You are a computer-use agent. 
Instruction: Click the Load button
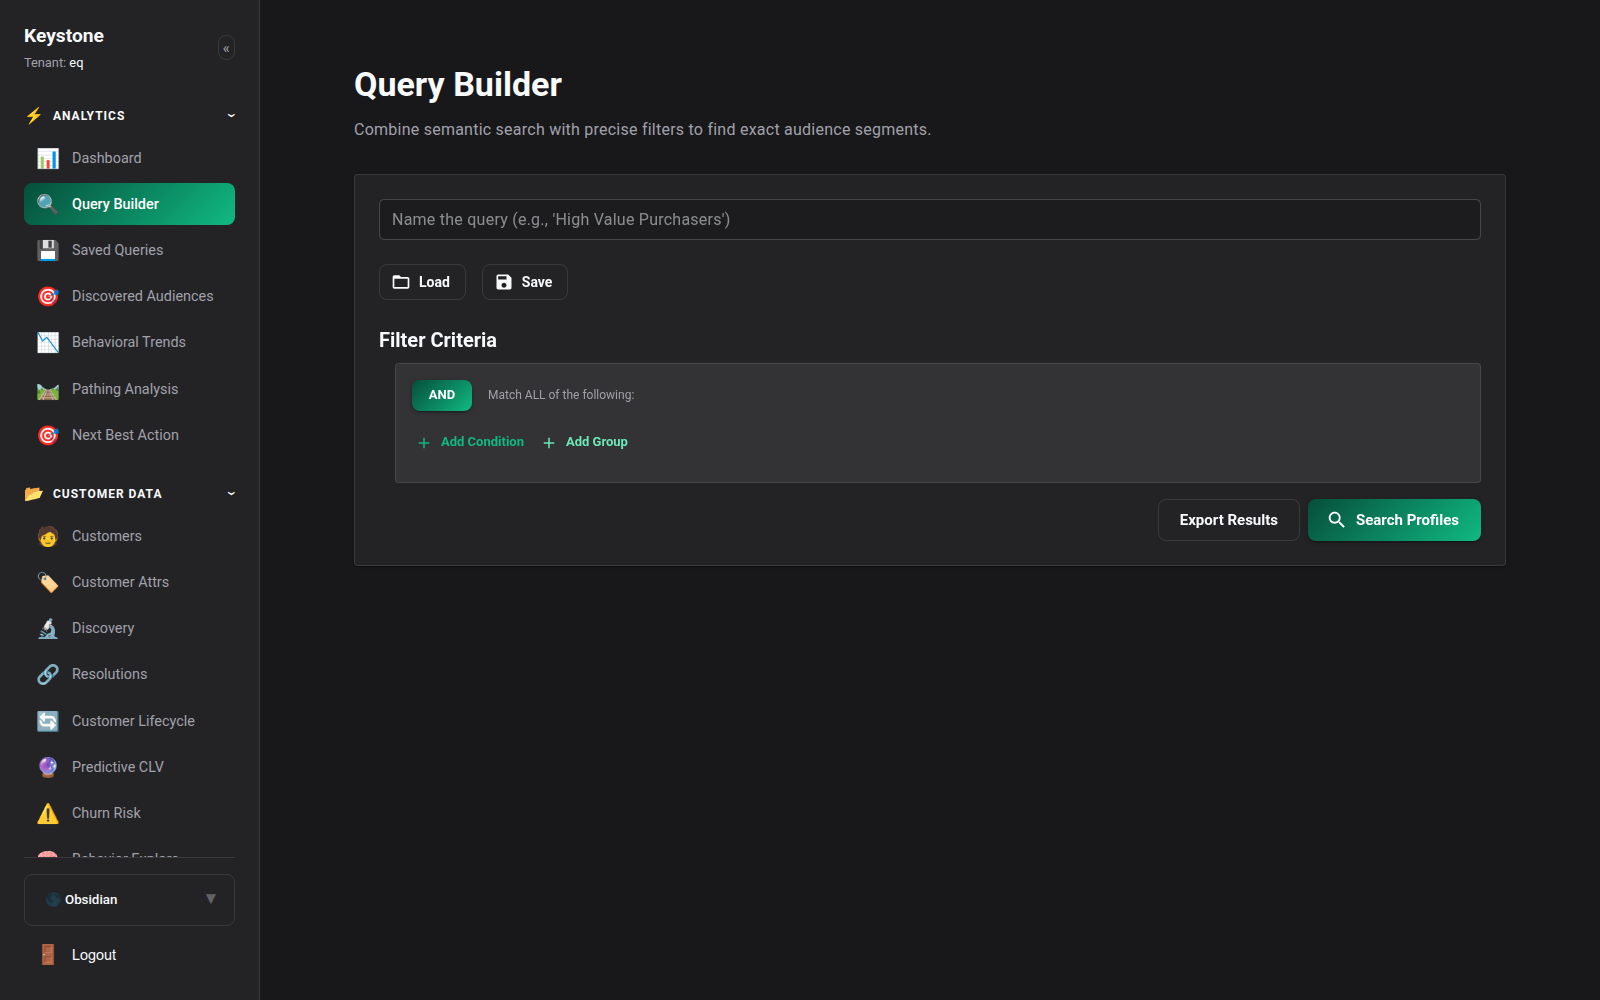pyautogui.click(x=422, y=282)
